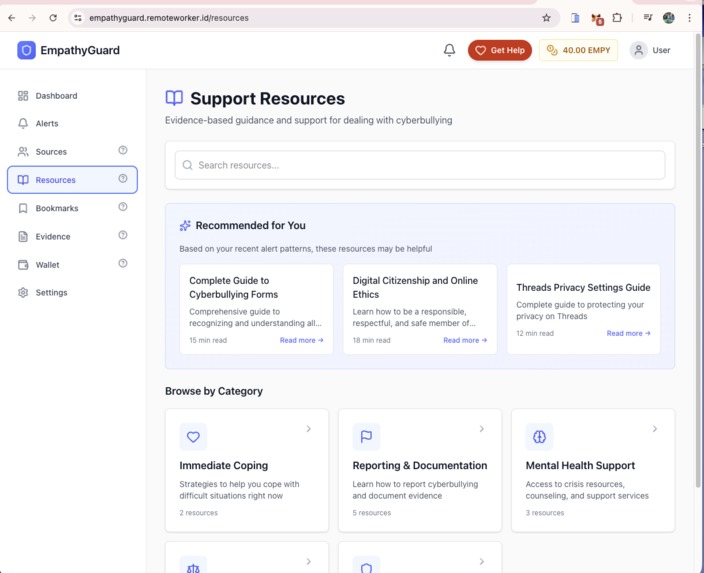Screen dimensions: 704x573
Task: Go forward using browser forward arrow
Action: (x=32, y=18)
